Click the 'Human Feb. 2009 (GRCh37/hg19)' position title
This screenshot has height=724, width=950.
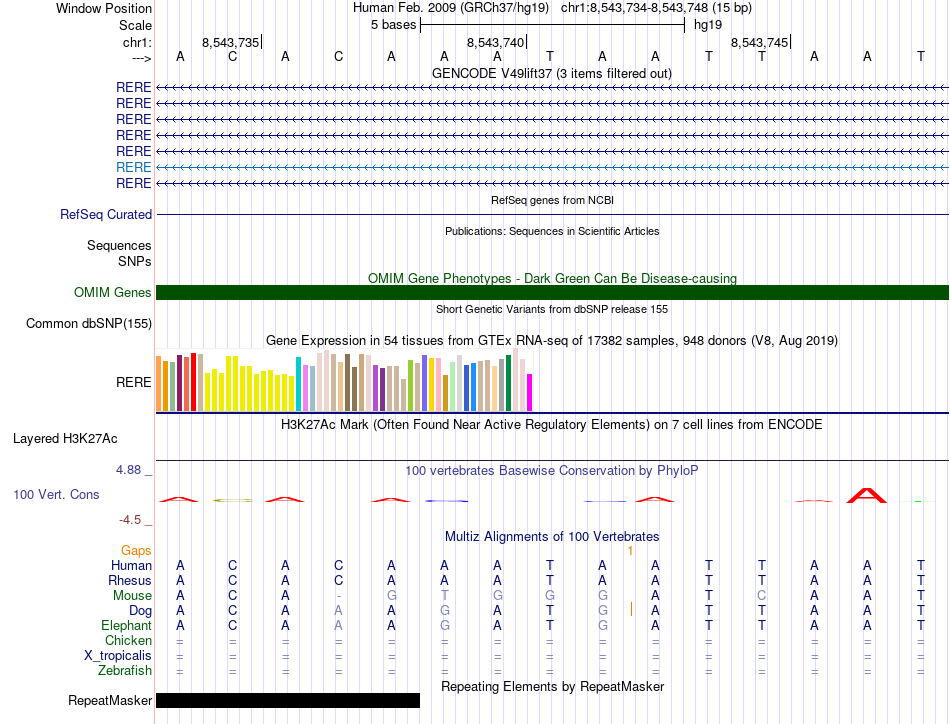tap(451, 8)
